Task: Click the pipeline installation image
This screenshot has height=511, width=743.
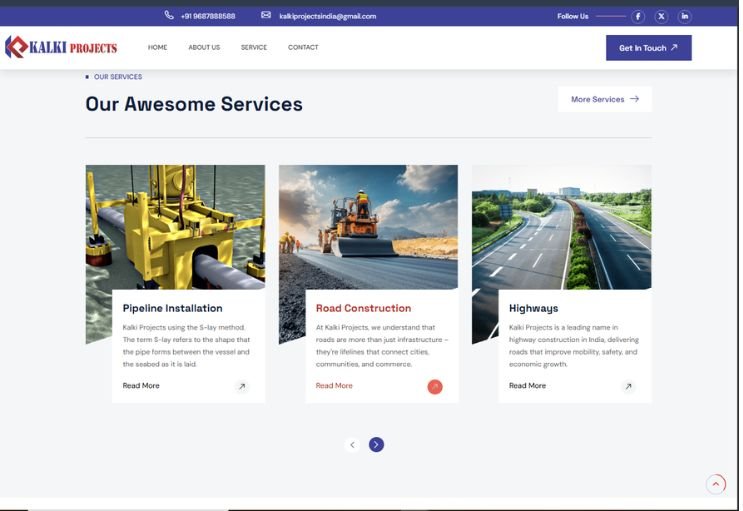Action: click(x=175, y=227)
